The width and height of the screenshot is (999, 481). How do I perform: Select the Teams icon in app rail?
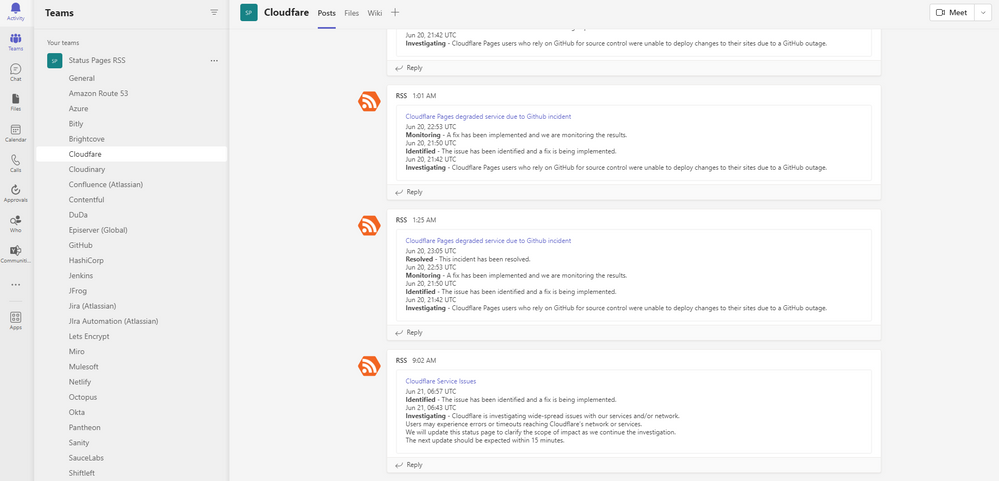16,39
